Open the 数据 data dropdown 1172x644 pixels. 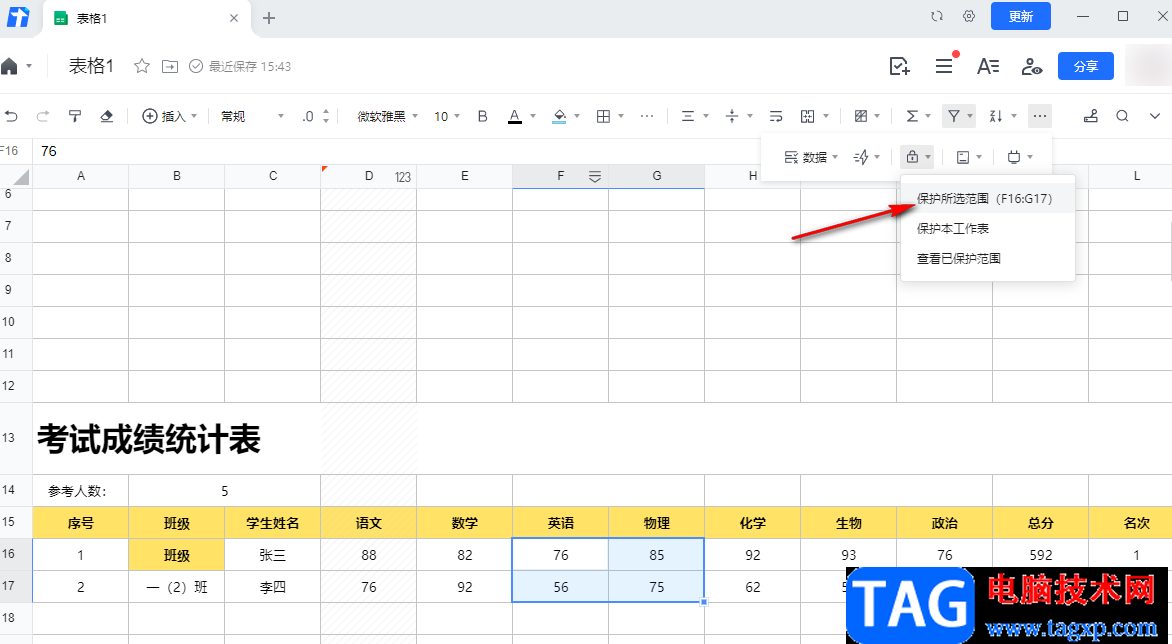(x=811, y=157)
